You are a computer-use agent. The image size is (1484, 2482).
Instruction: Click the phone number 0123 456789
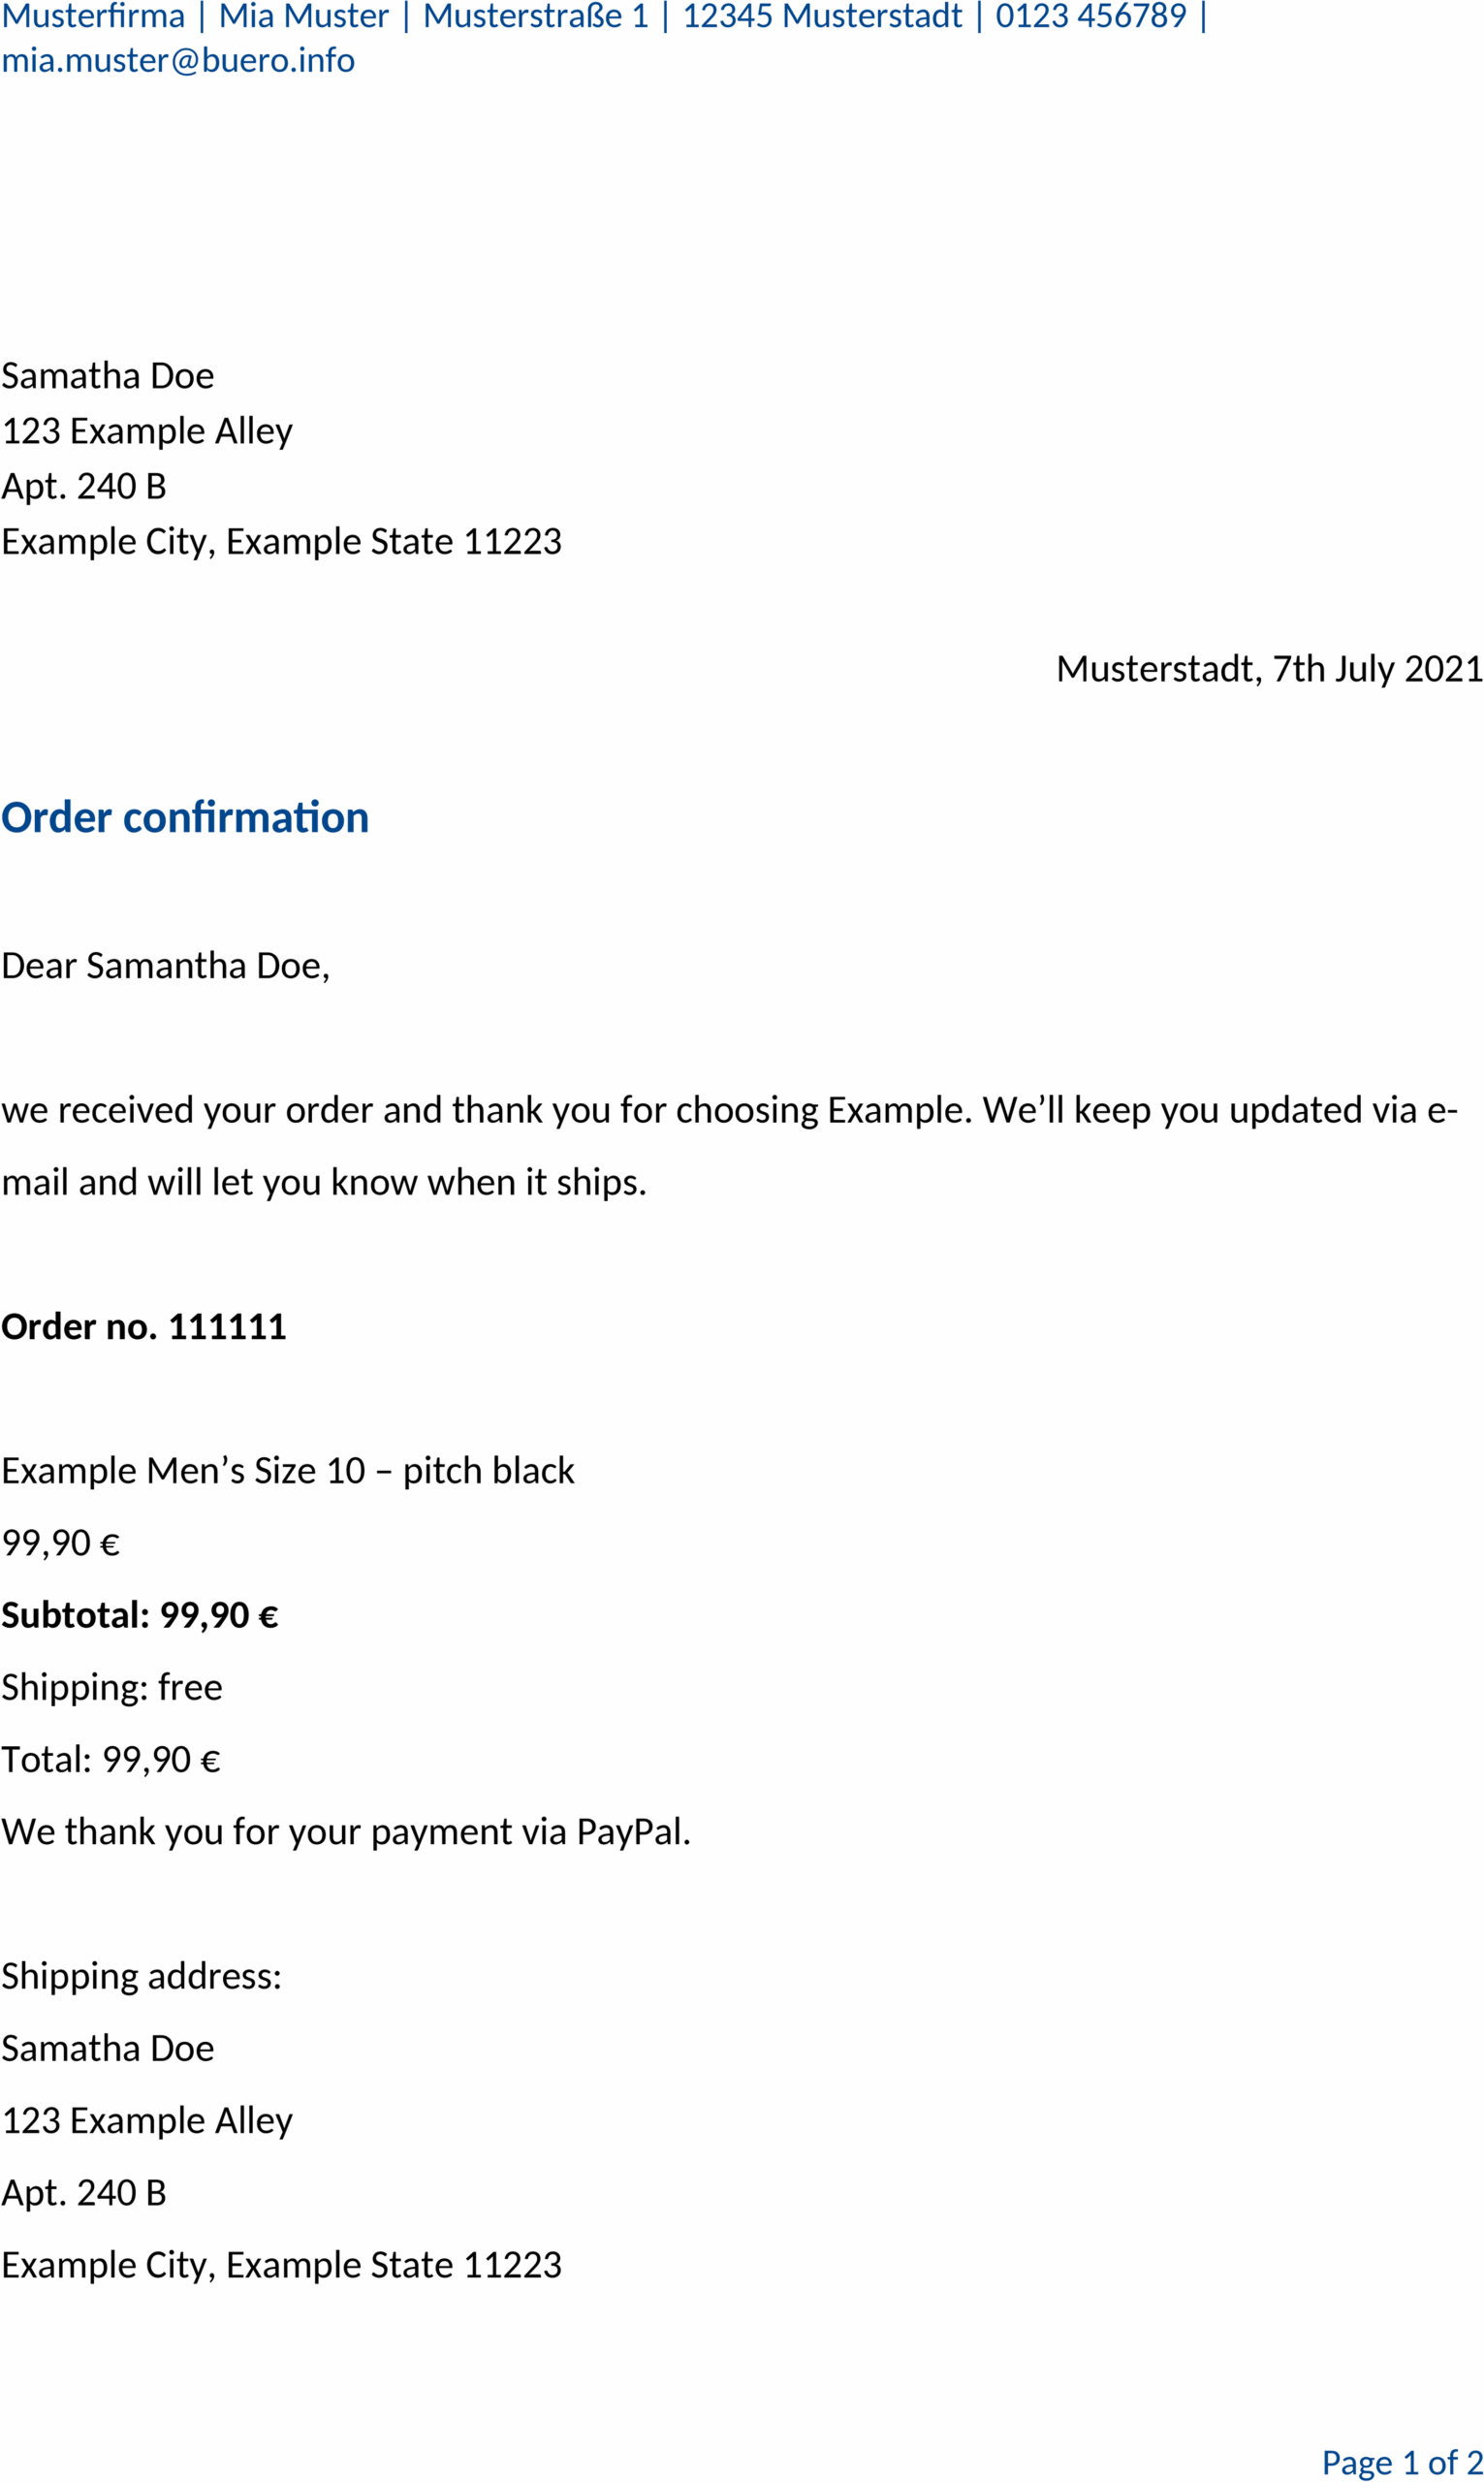[x=1091, y=16]
